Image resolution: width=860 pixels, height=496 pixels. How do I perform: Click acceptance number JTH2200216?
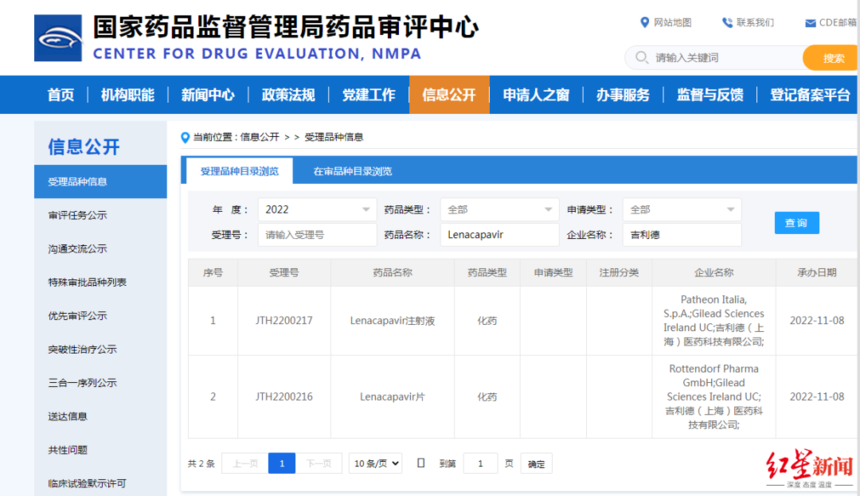tap(284, 397)
